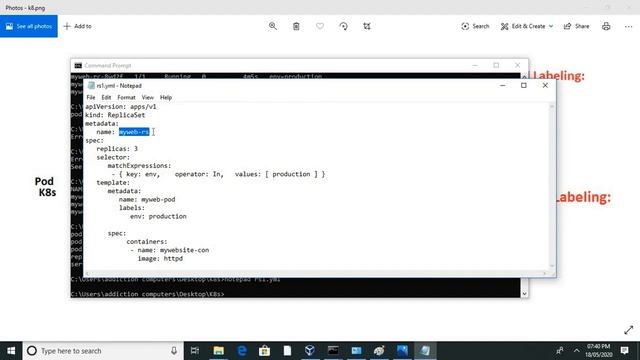
Task: Open the VirtualBox cube taskbar icon
Action: coord(310,351)
